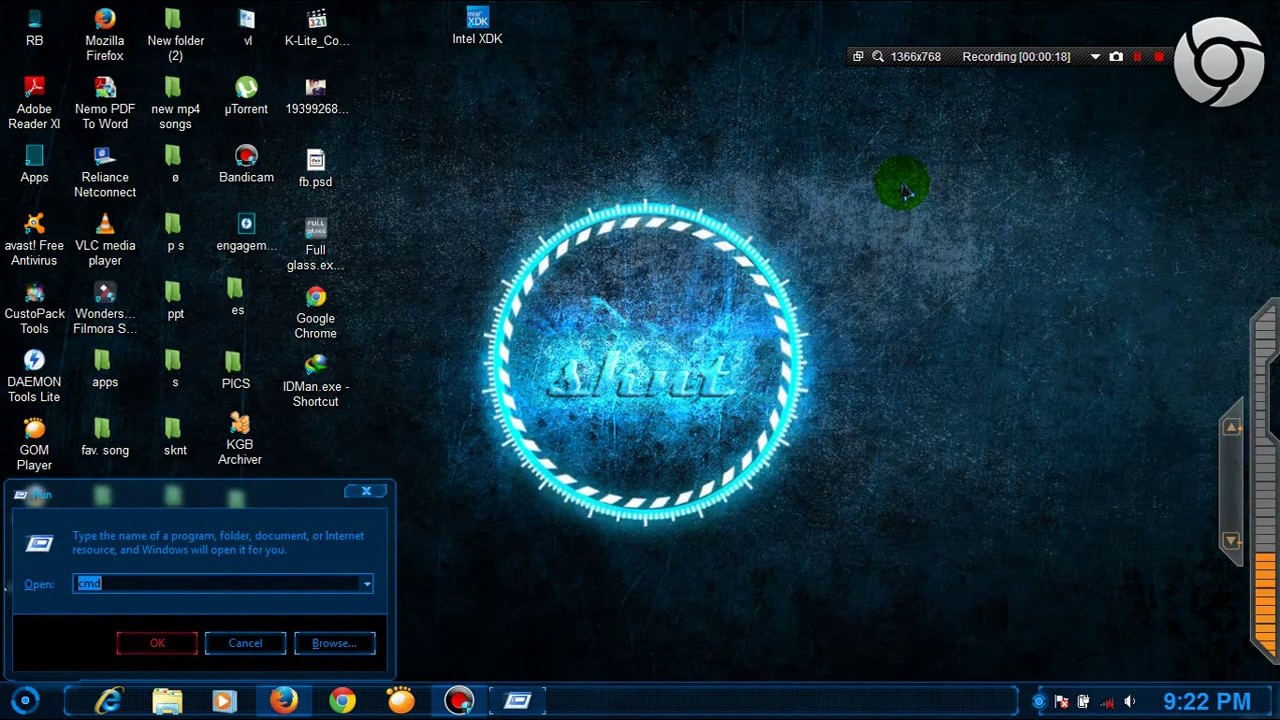This screenshot has width=1280, height=720.
Task: Open the media player taskbar icon
Action: coord(224,701)
